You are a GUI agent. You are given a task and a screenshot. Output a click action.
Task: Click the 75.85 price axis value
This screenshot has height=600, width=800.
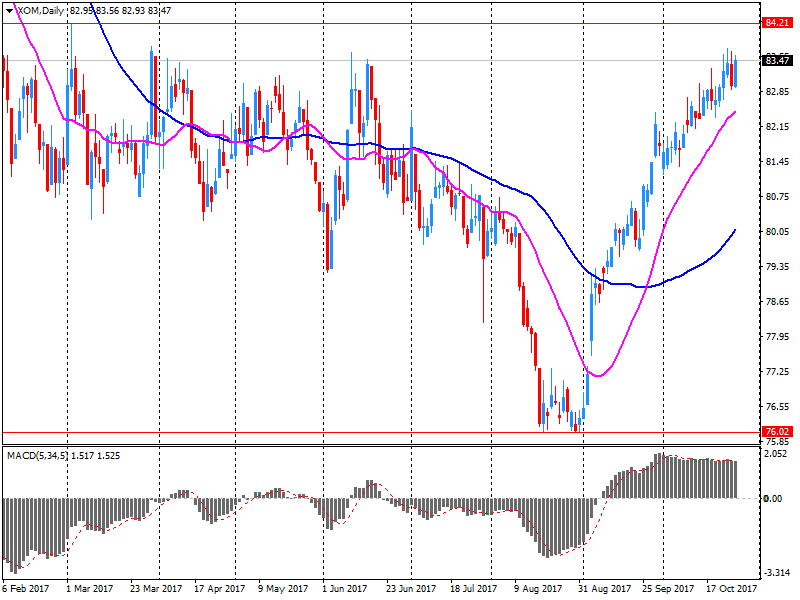click(778, 442)
